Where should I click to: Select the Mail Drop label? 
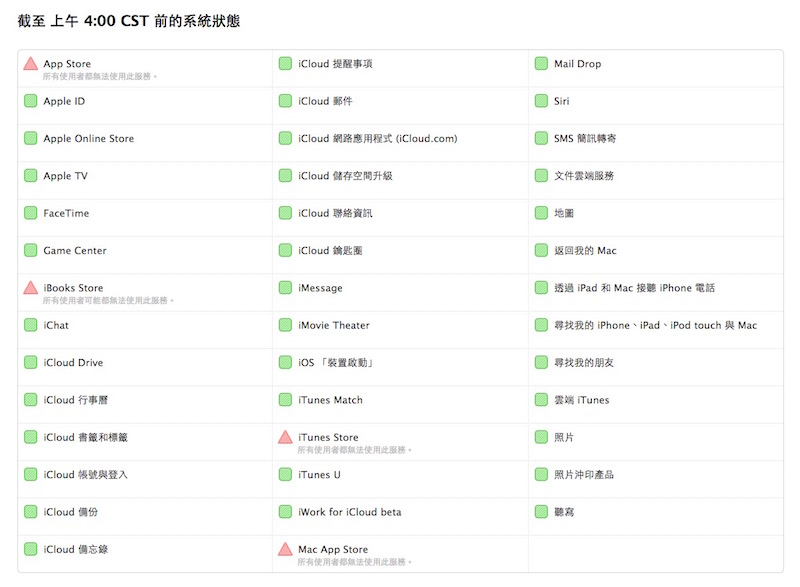click(578, 64)
